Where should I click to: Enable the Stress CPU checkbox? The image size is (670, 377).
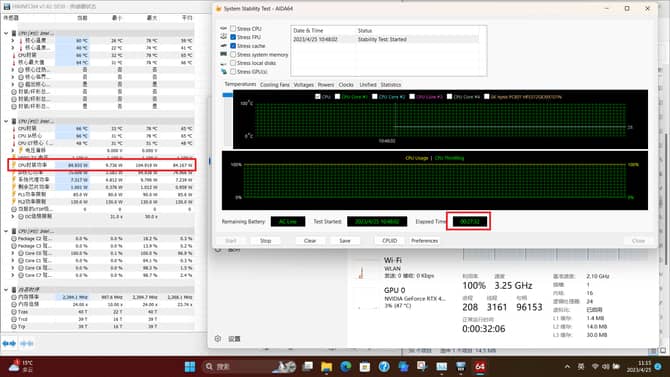[233, 29]
